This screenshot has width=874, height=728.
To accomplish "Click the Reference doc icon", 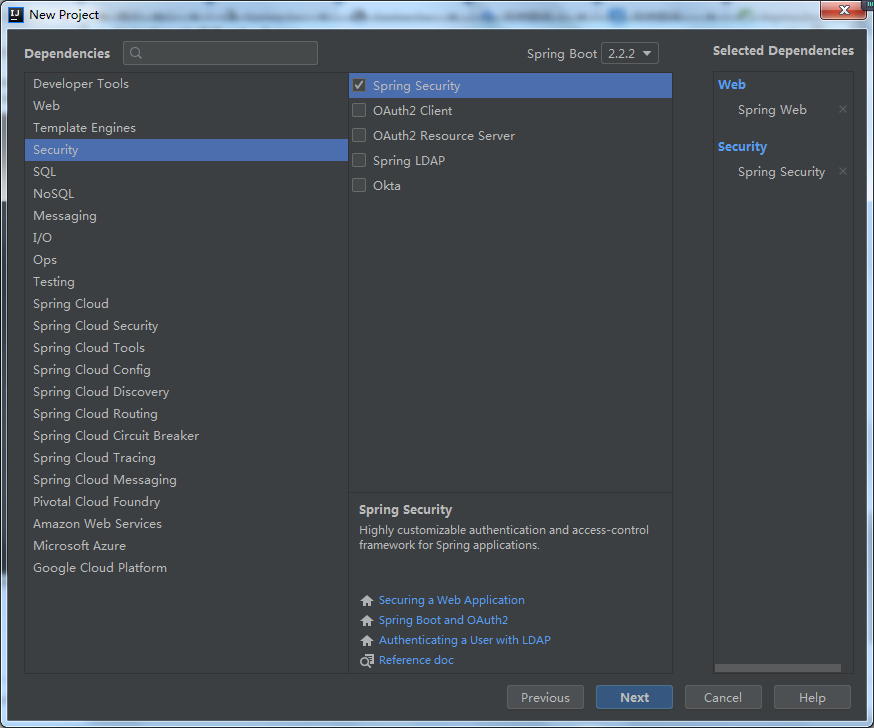I will [x=366, y=661].
